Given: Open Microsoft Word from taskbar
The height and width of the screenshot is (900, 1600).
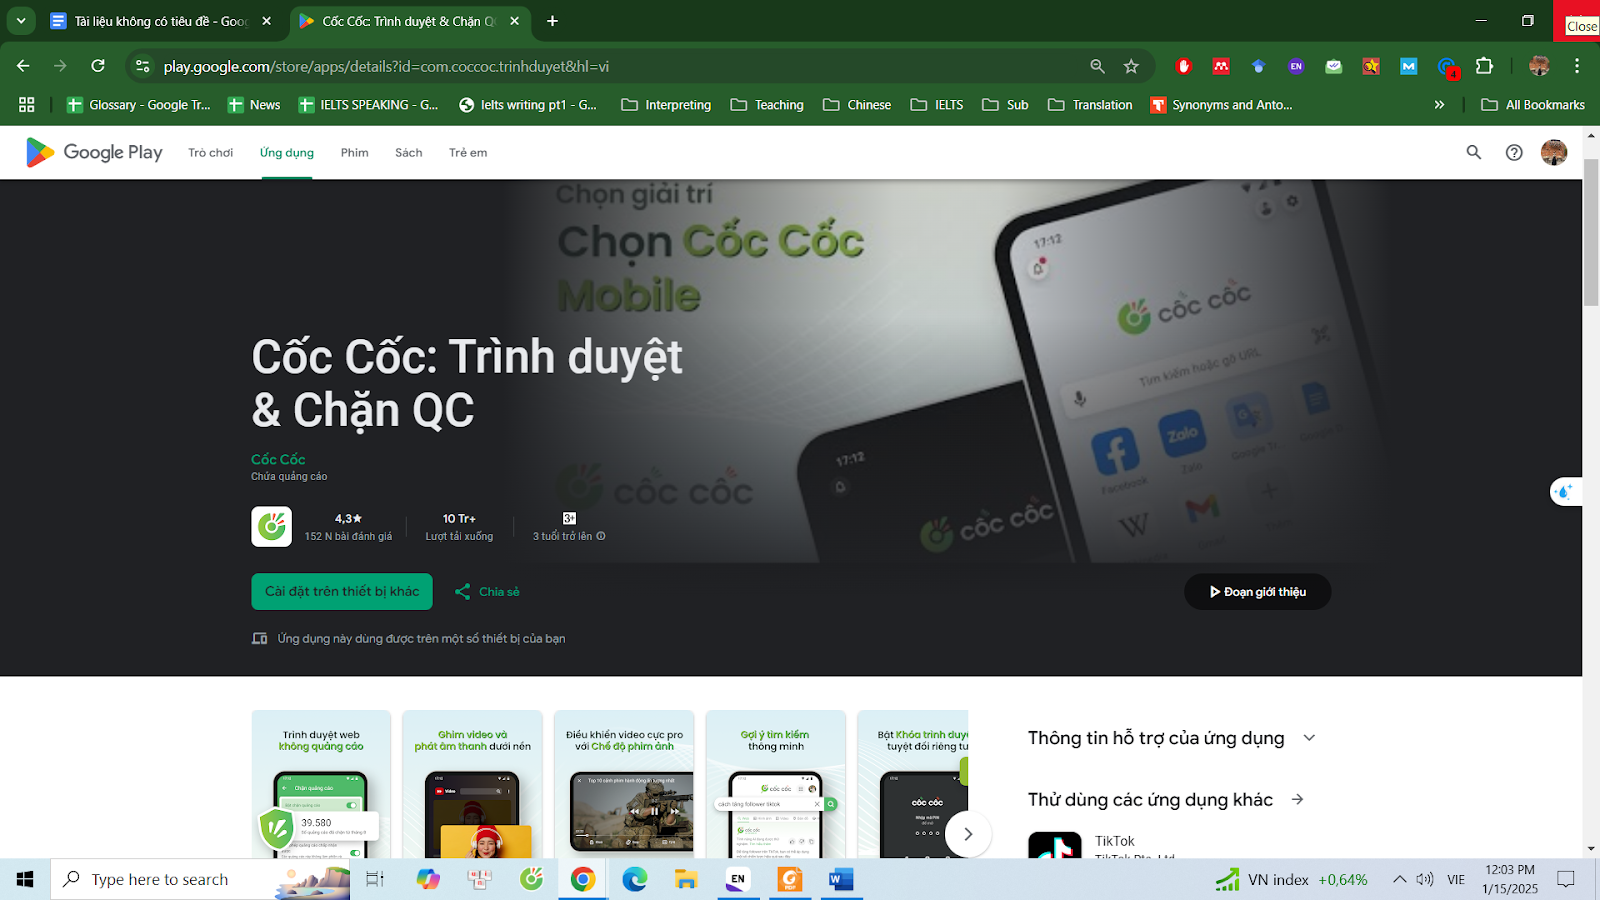Looking at the screenshot, I should click(x=841, y=879).
